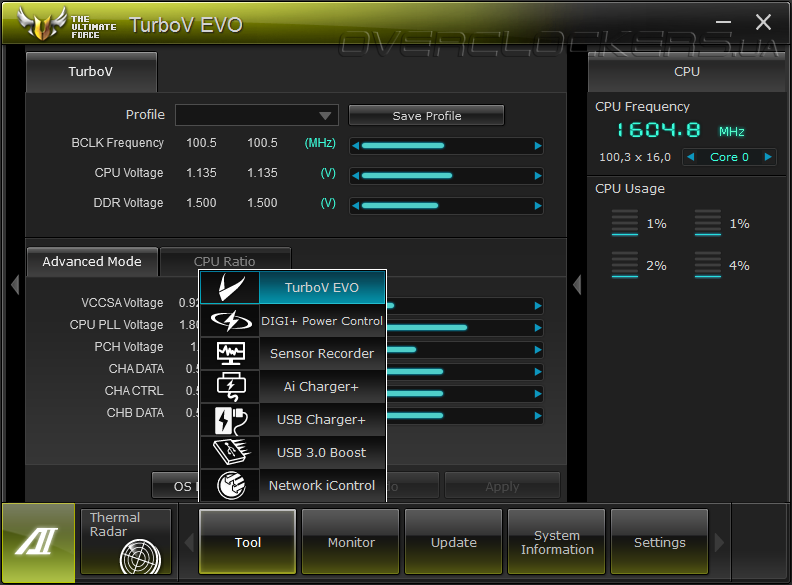Switch to the TurboV tab

click(91, 72)
